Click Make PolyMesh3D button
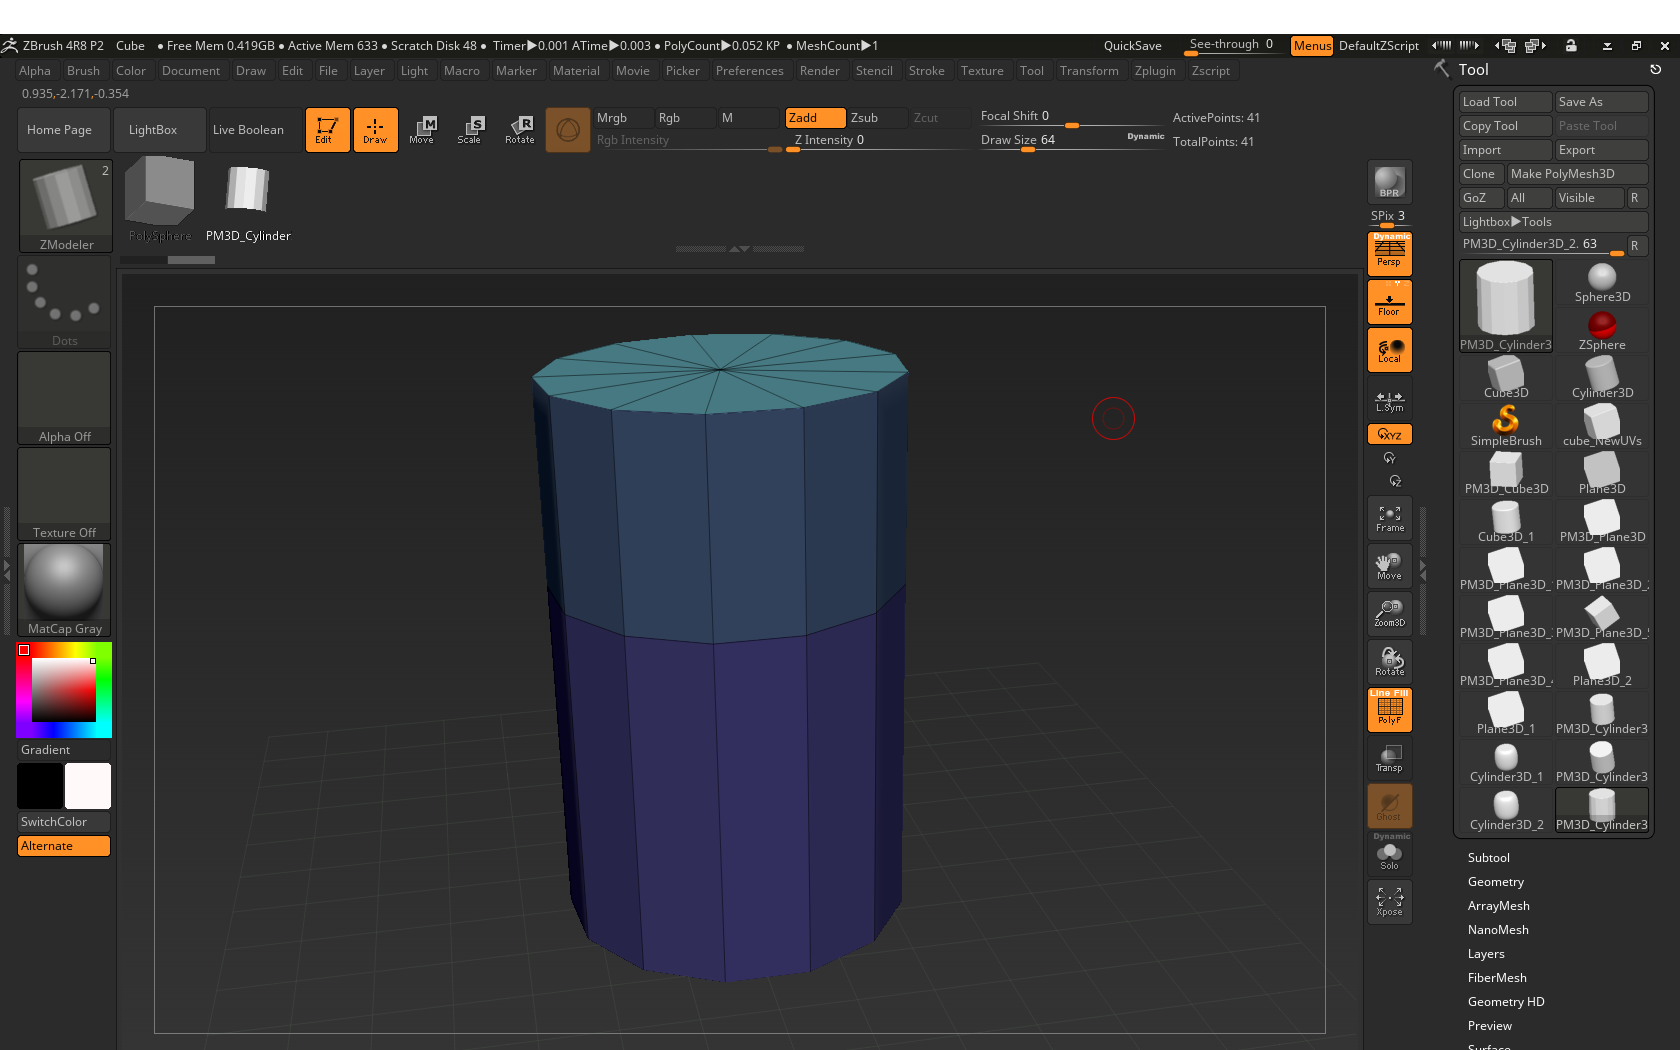 click(1577, 174)
